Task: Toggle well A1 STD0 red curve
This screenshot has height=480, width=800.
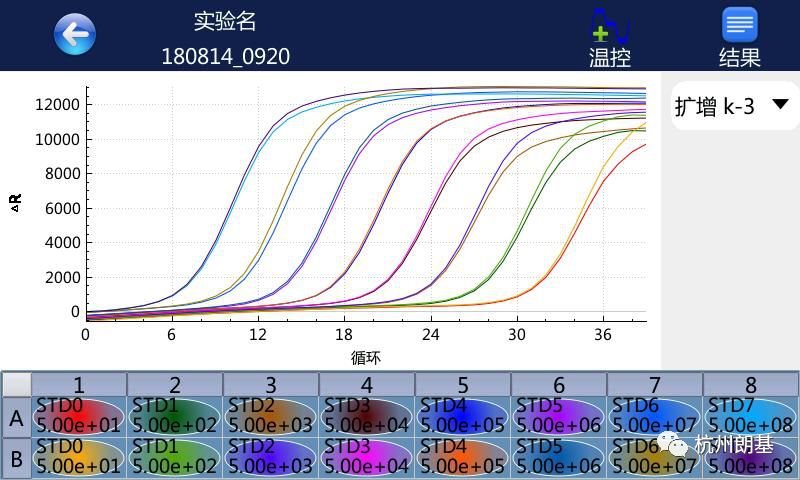Action: pos(79,417)
